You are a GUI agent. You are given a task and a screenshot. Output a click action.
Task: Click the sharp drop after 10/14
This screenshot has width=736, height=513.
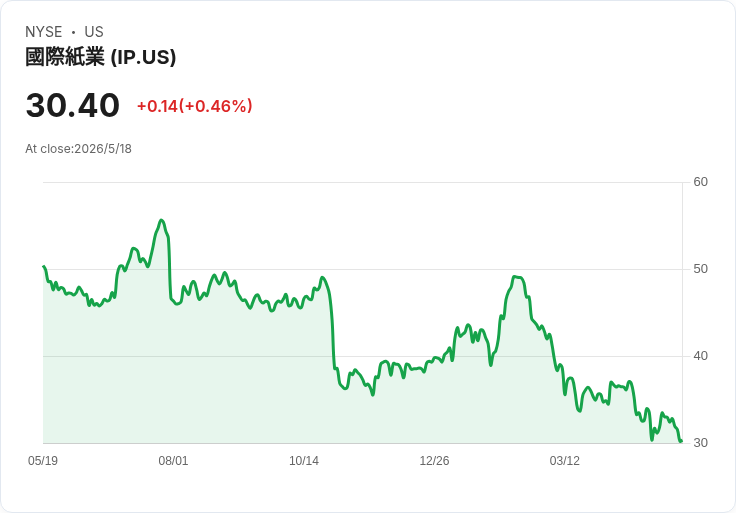pos(333,329)
